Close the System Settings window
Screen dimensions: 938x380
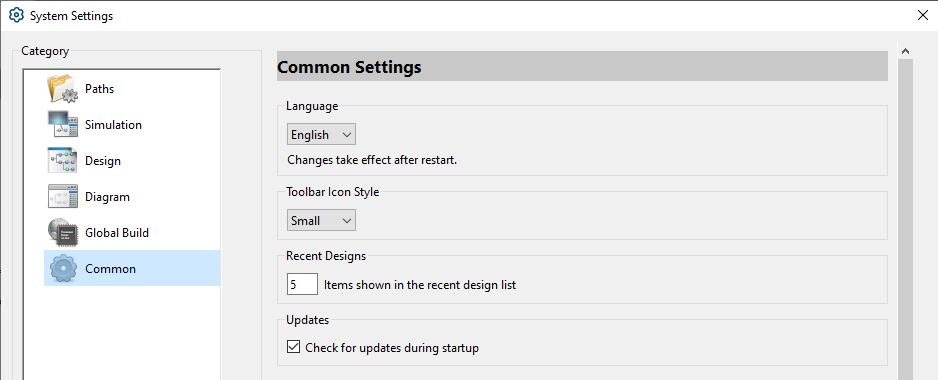tap(922, 16)
